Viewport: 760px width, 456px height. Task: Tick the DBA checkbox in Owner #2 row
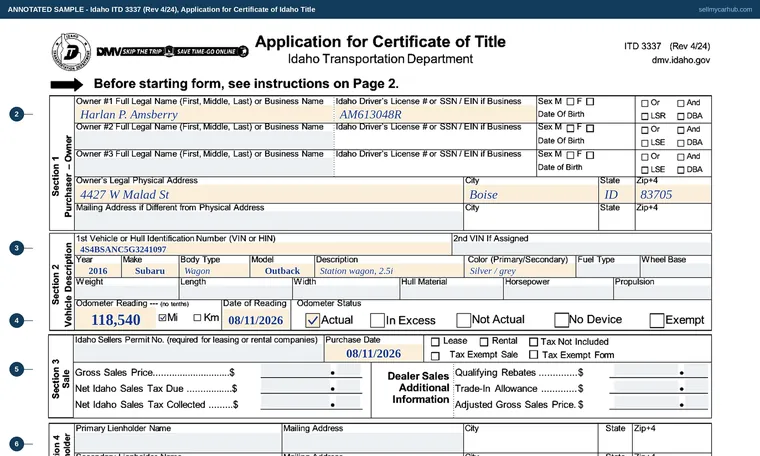681,143
